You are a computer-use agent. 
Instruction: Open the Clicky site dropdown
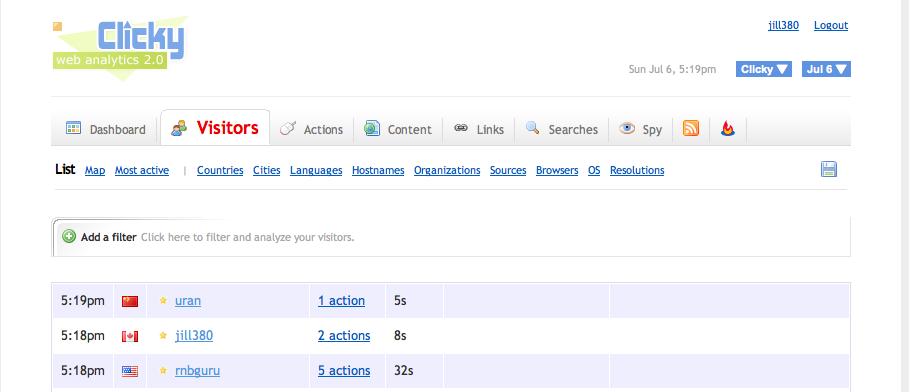point(764,69)
